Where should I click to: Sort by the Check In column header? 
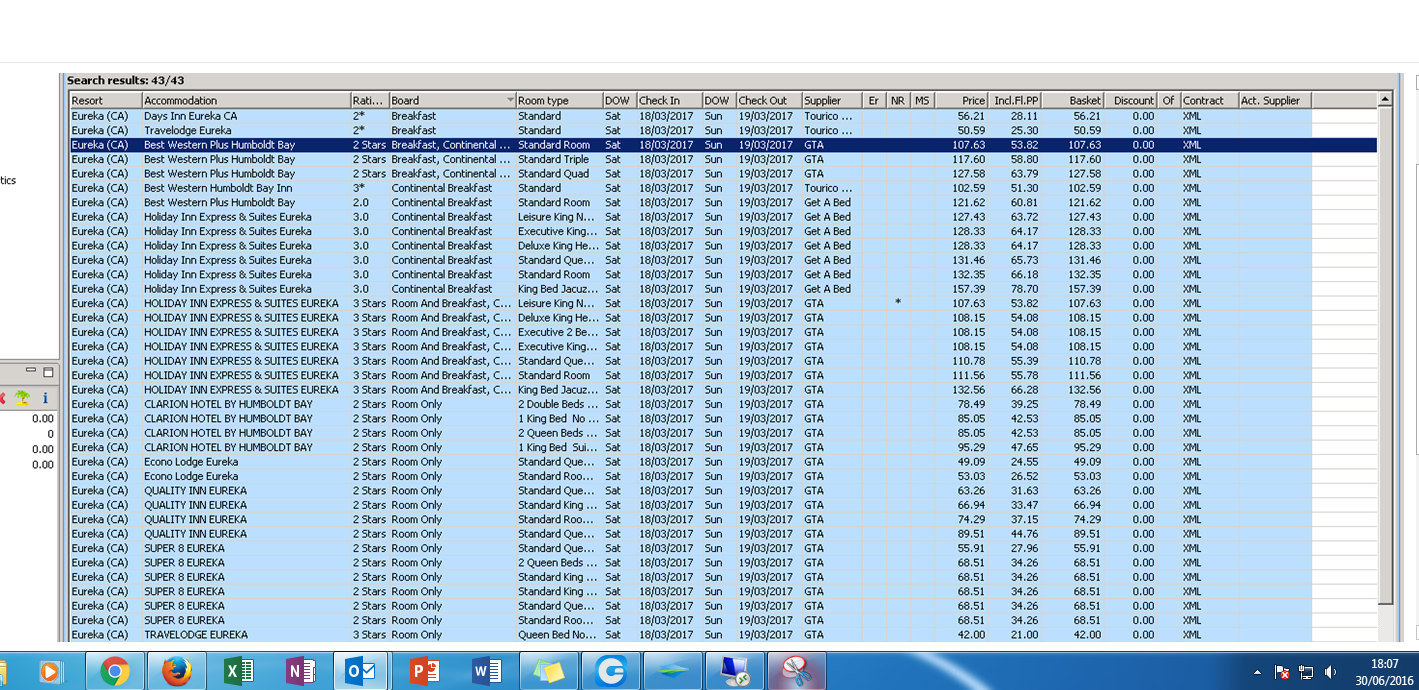coord(668,101)
